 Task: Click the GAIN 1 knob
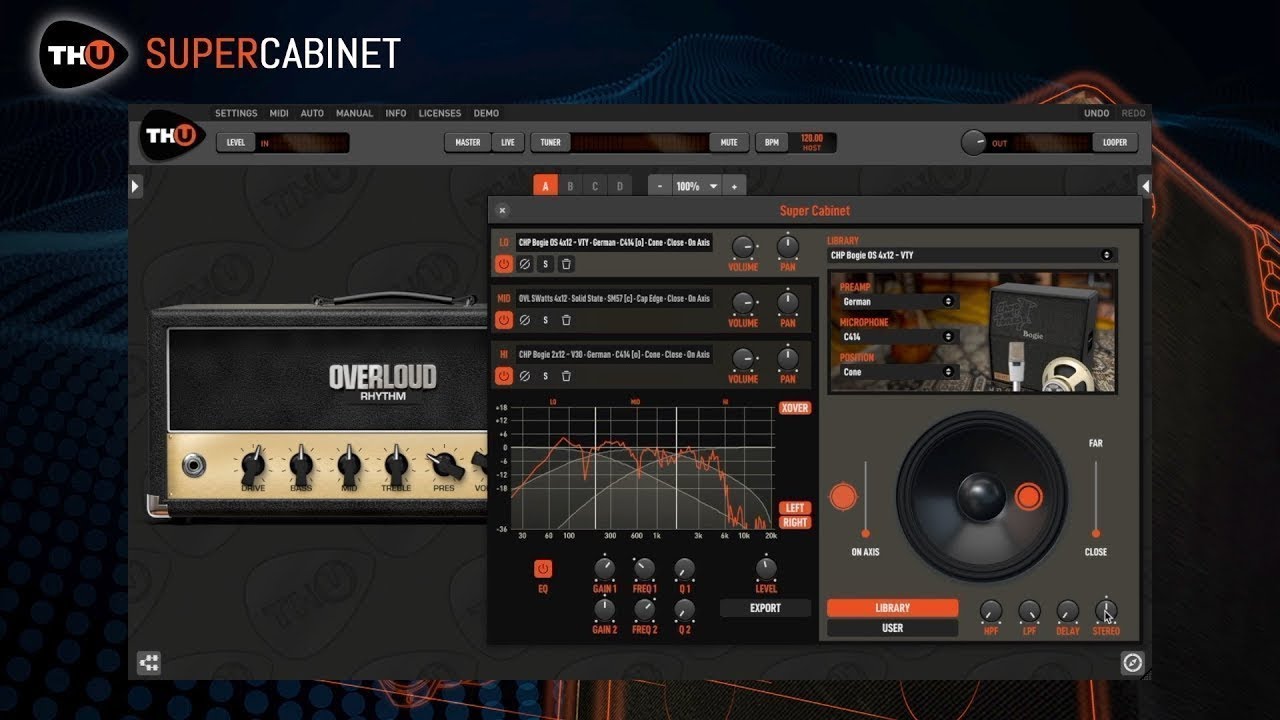tap(604, 569)
